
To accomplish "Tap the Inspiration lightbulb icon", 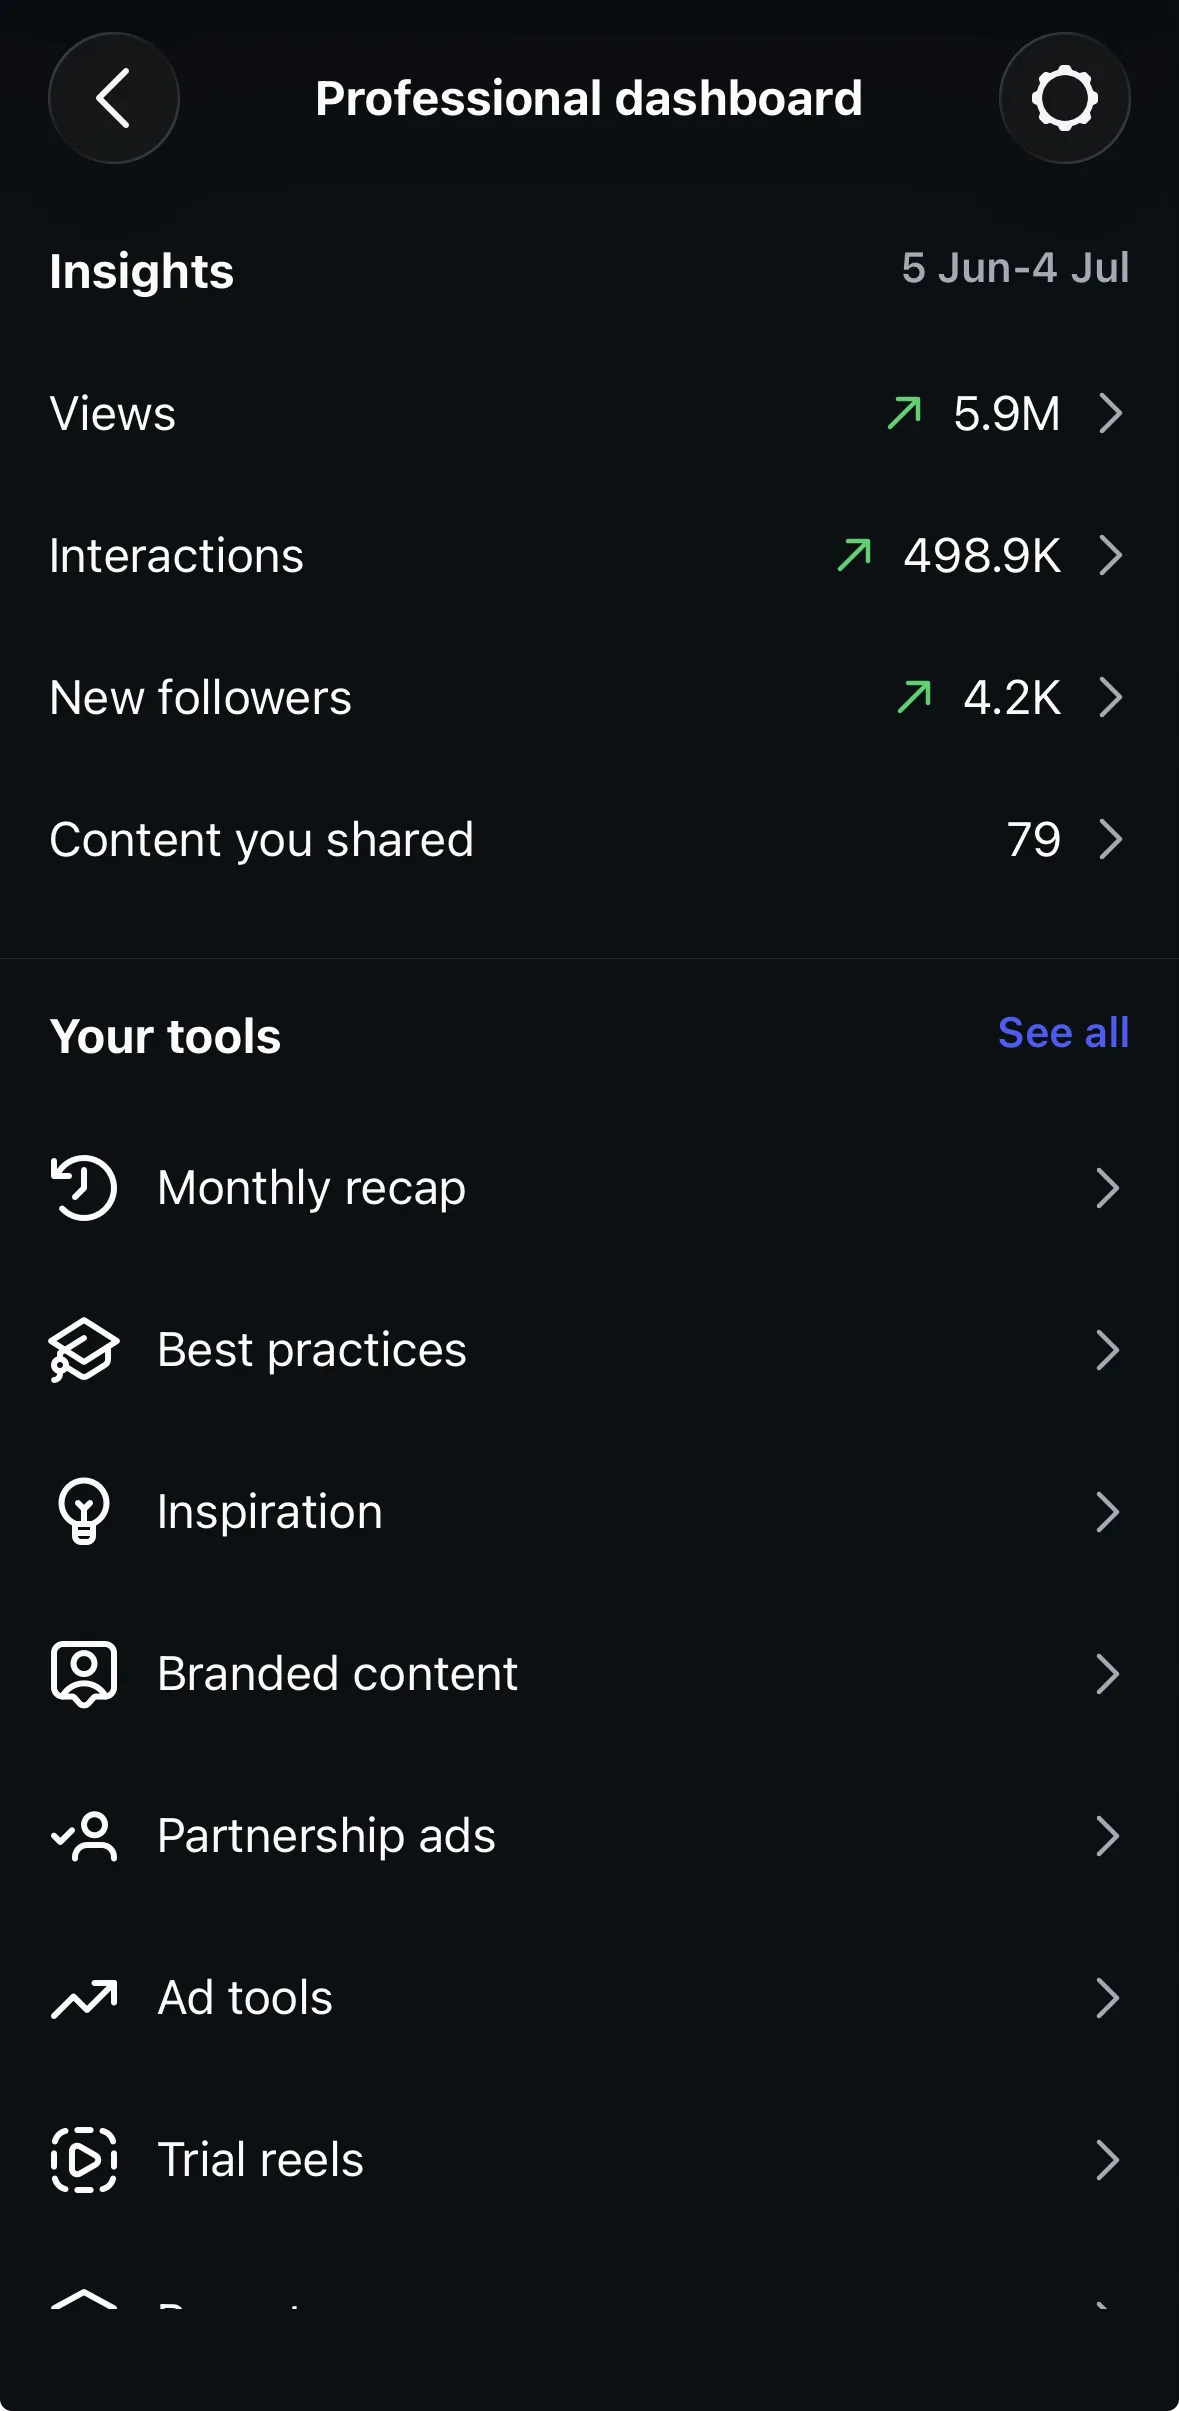I will tap(84, 1511).
